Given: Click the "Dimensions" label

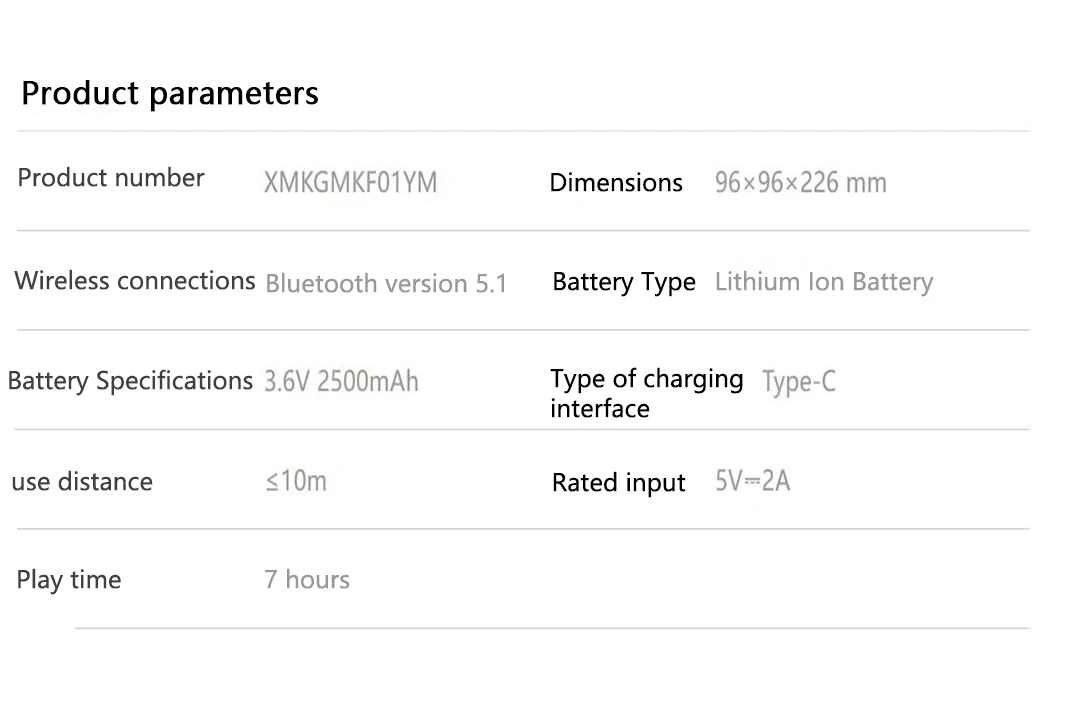Looking at the screenshot, I should point(616,183).
